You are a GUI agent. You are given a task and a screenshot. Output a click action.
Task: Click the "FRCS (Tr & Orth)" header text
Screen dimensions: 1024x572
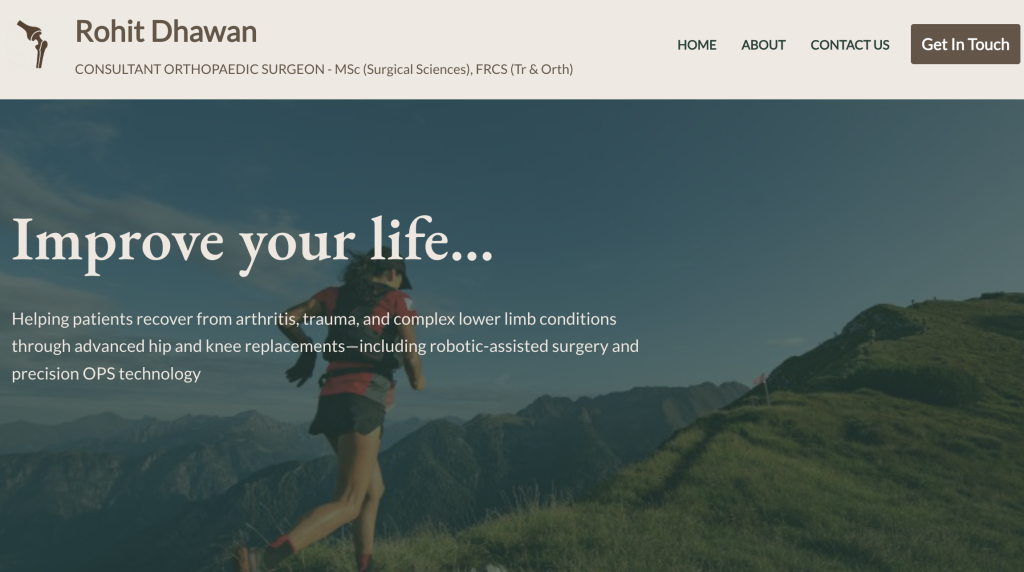(x=524, y=69)
